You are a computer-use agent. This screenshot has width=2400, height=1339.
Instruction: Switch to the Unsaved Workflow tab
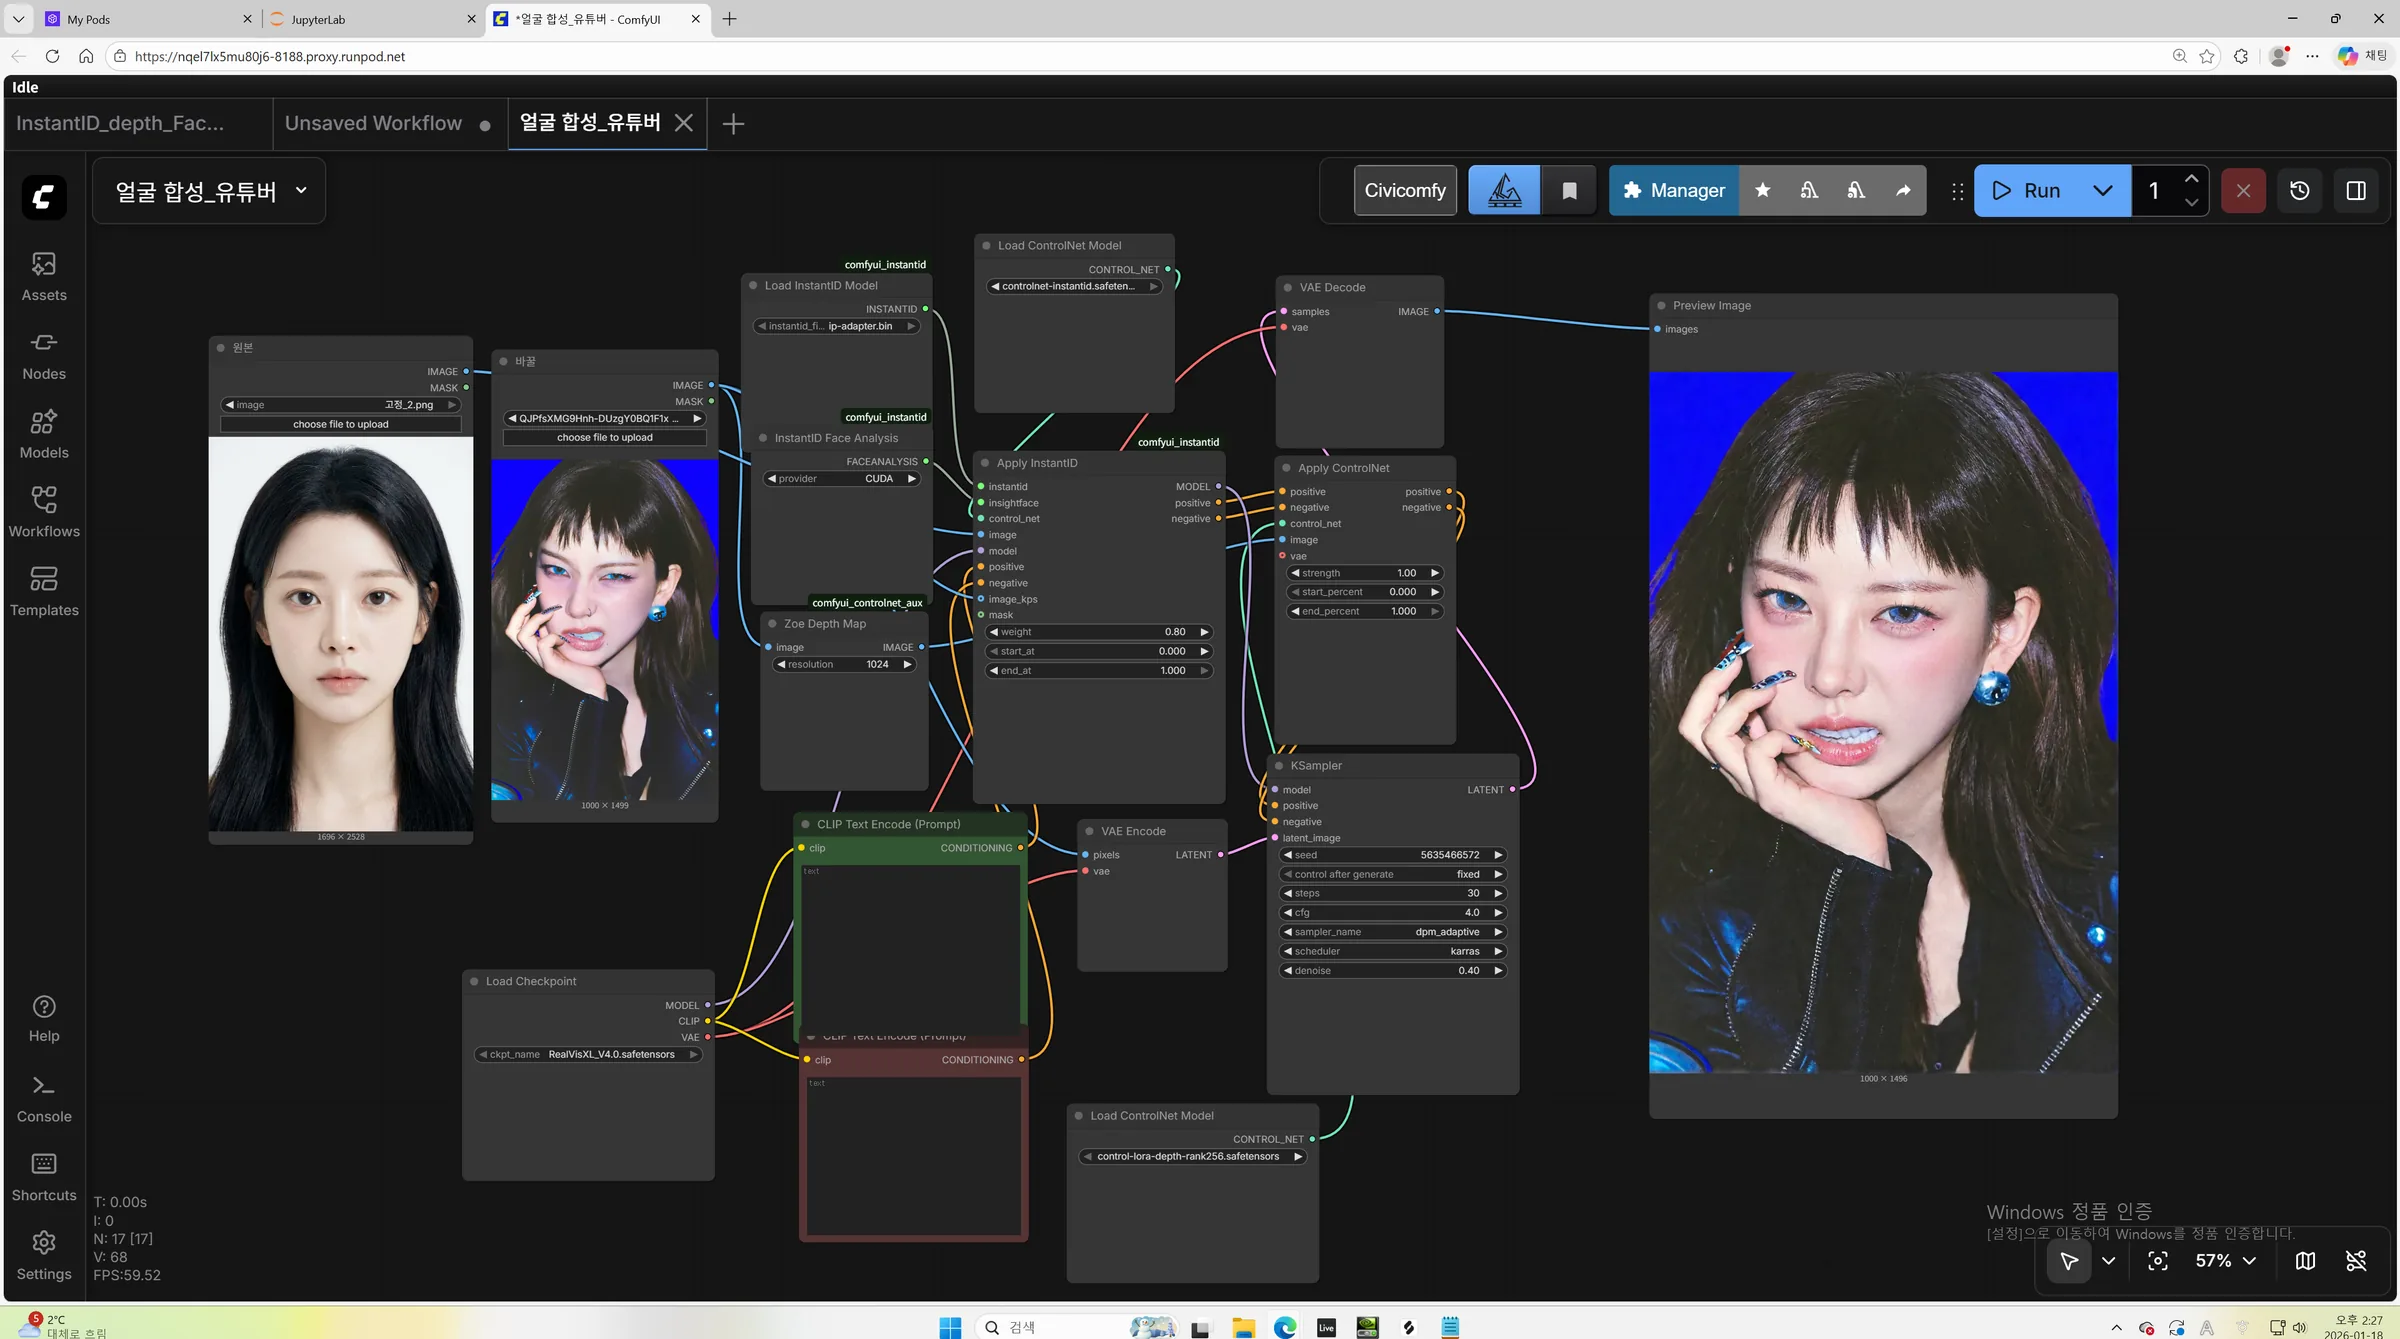coord(373,123)
